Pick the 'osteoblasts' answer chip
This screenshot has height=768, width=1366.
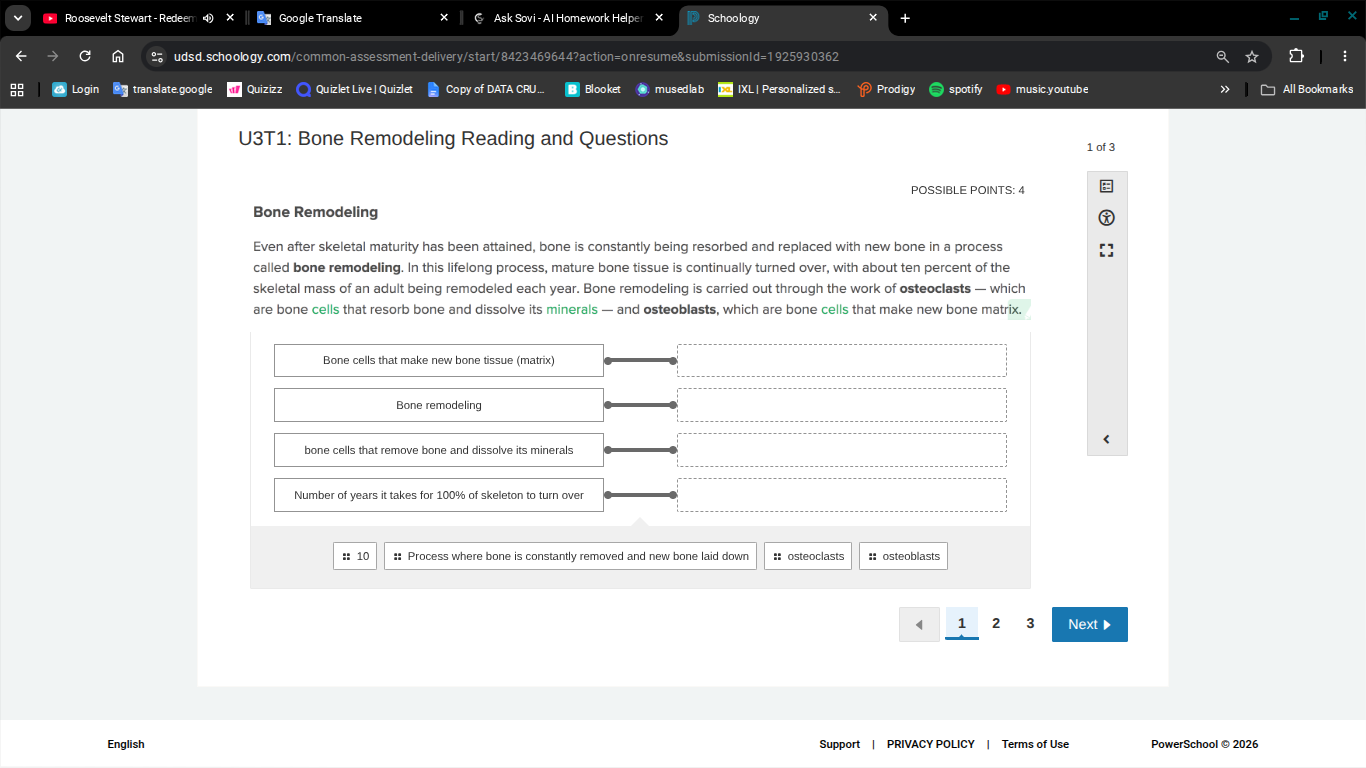coord(903,556)
